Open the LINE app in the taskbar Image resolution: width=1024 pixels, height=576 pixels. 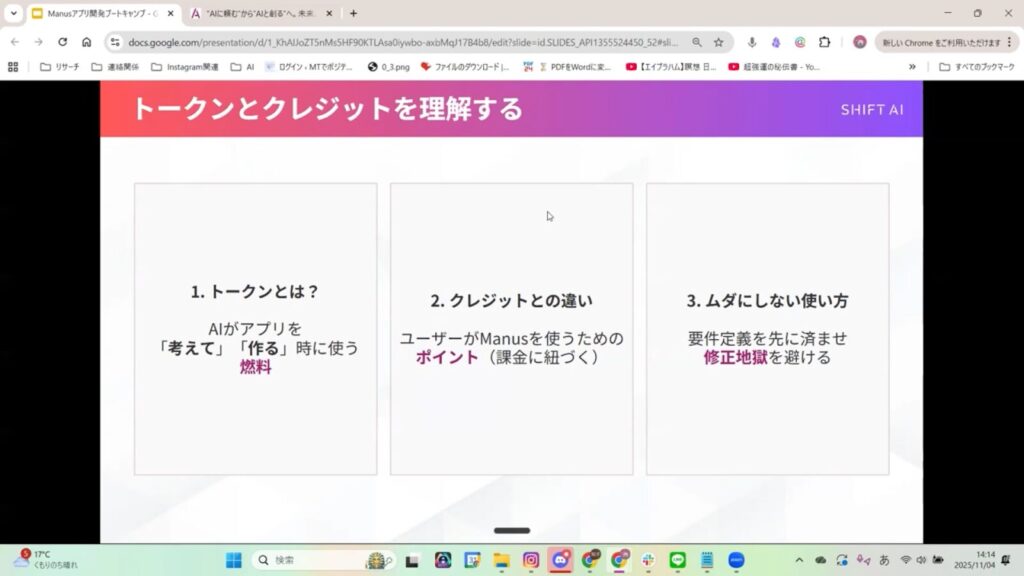pos(677,560)
